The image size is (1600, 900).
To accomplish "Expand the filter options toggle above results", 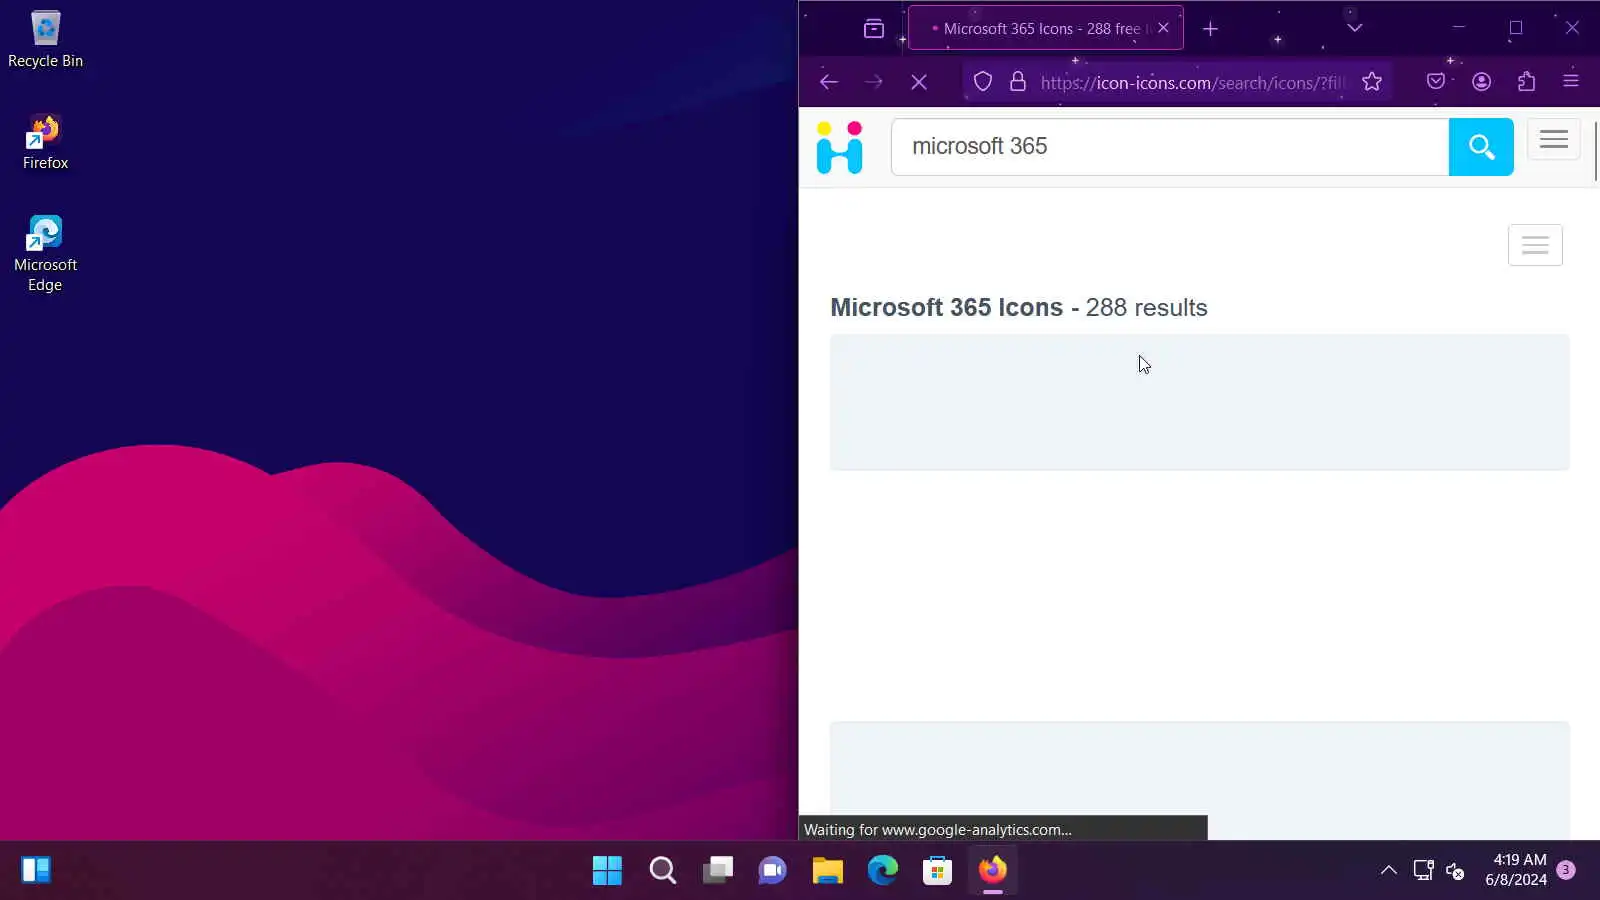I will 1535,245.
